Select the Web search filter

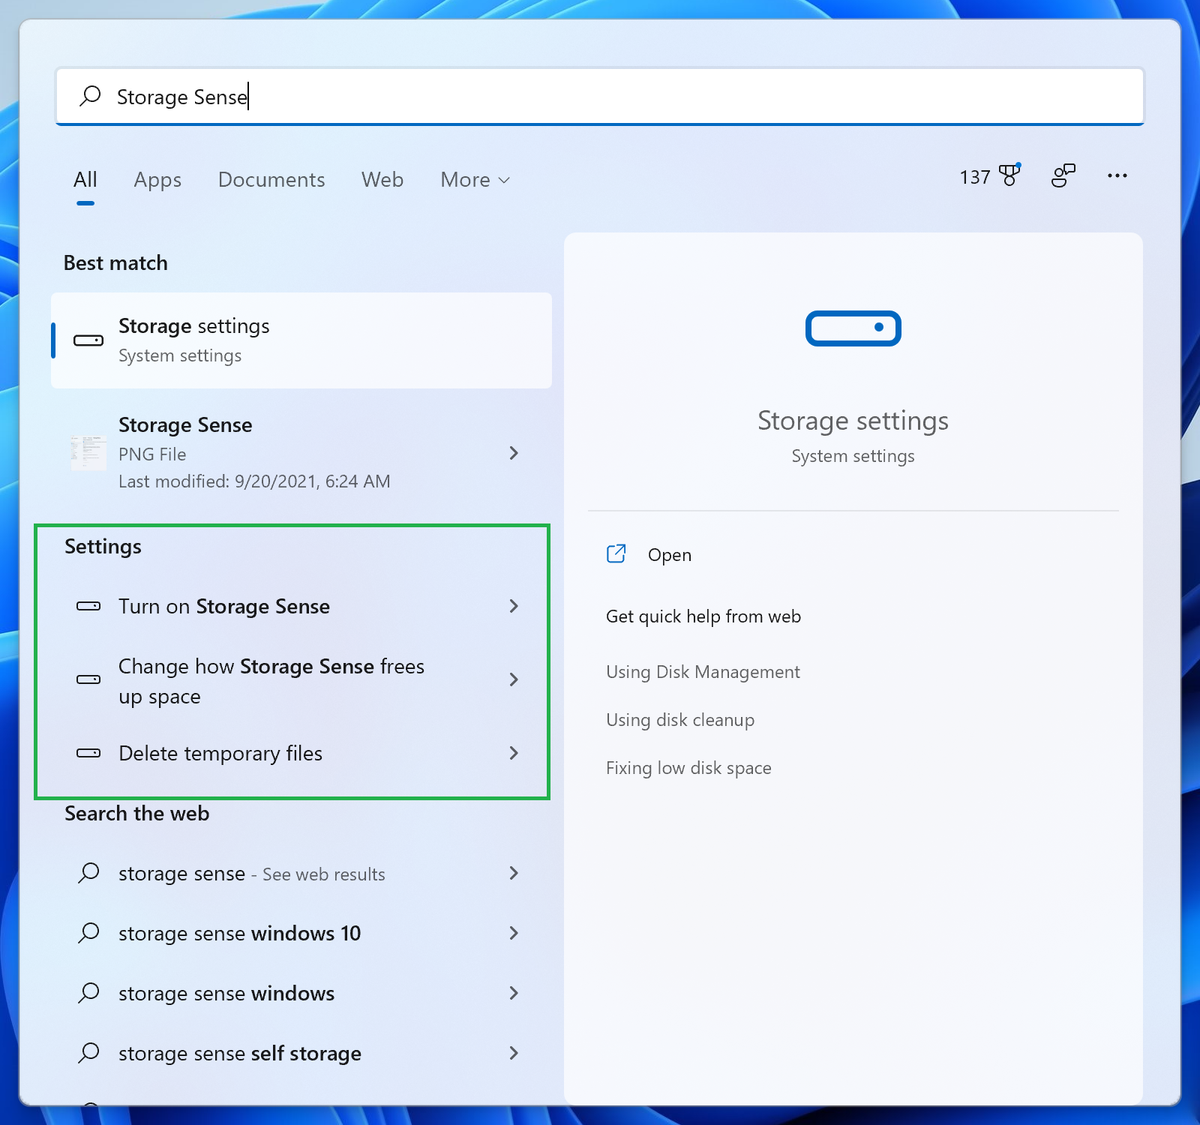(382, 180)
